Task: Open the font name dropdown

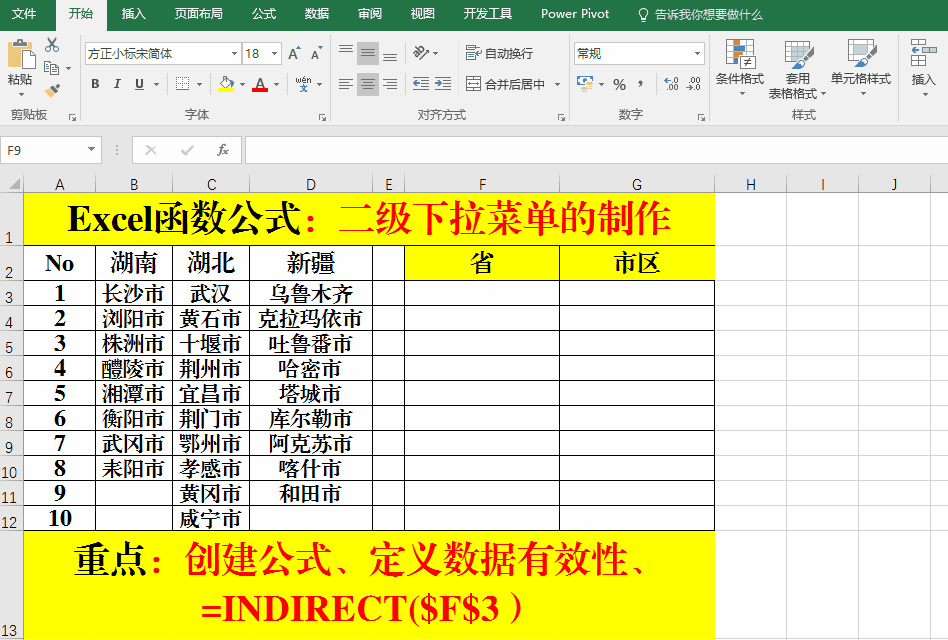Action: [234, 54]
